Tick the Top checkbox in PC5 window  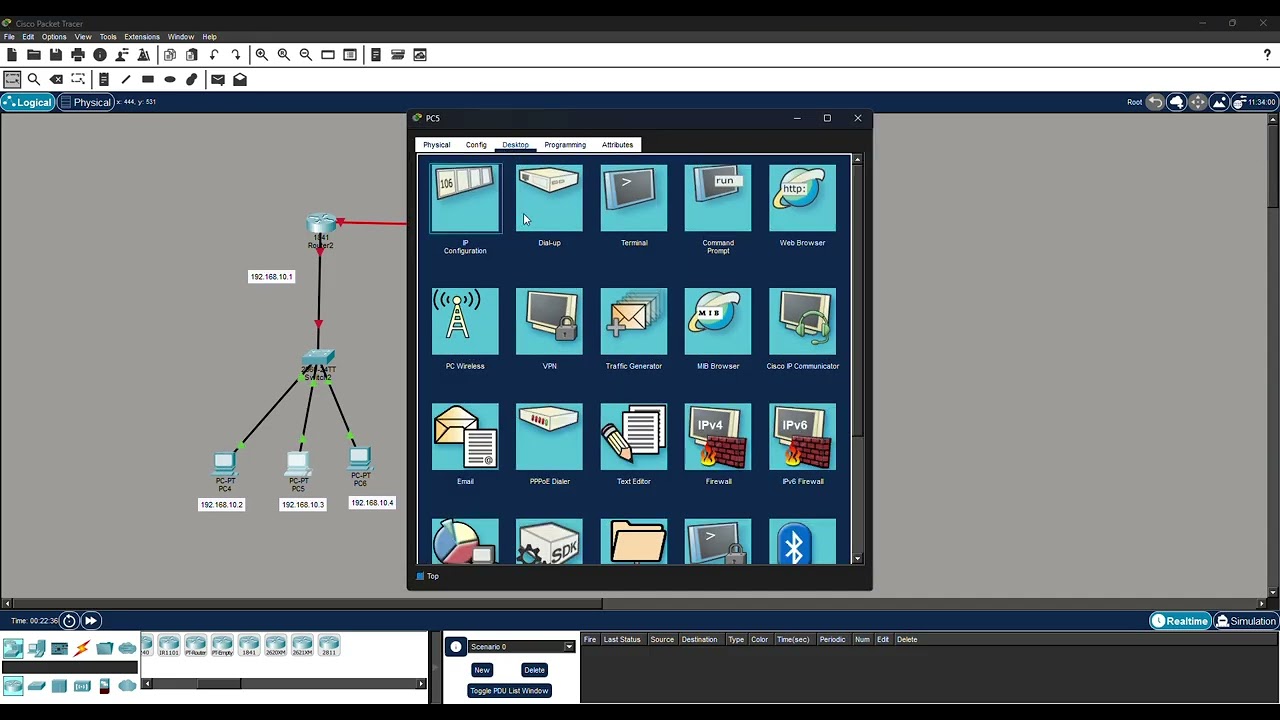(421, 576)
